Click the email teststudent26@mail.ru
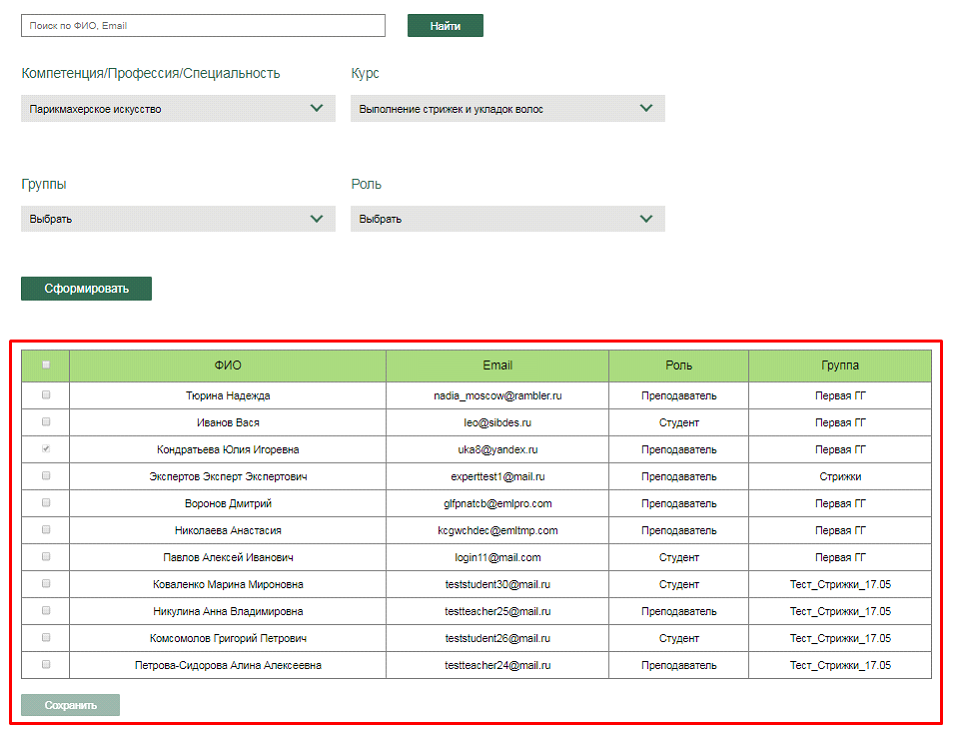The width and height of the screenshot is (957, 732). [497, 638]
